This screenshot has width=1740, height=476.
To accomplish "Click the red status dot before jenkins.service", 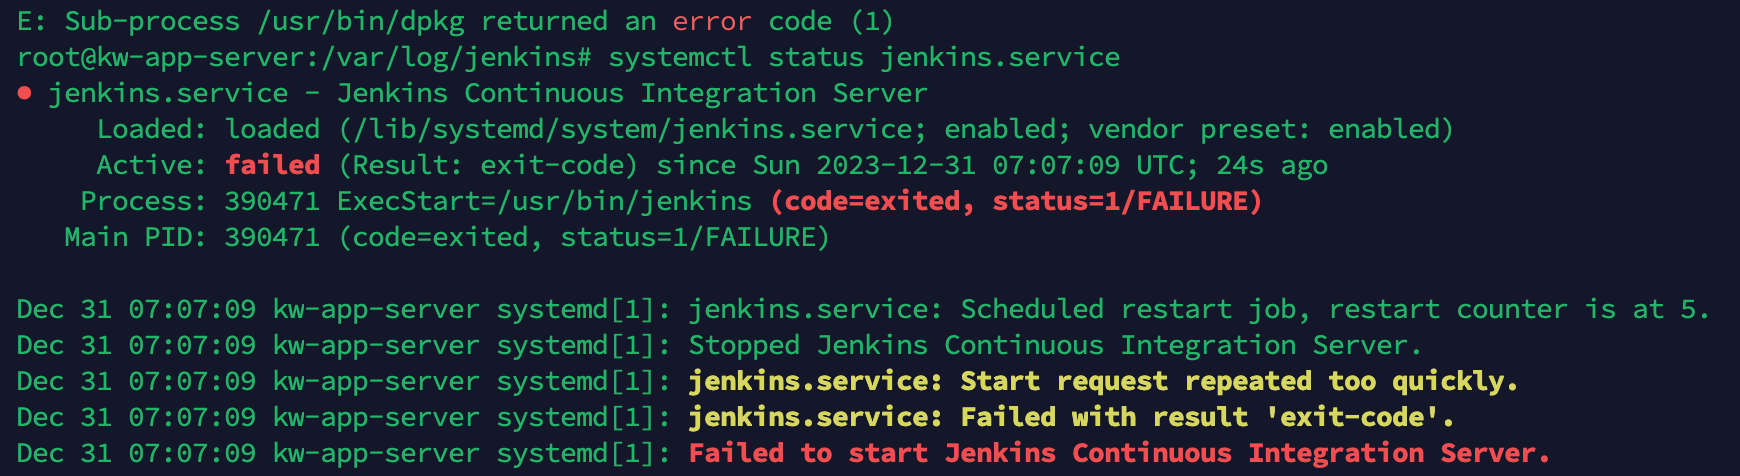I will click(25, 93).
